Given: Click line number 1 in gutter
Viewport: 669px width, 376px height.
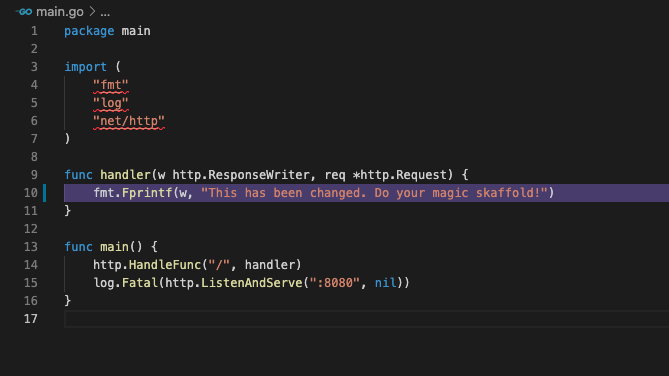Looking at the screenshot, I should [x=34, y=31].
